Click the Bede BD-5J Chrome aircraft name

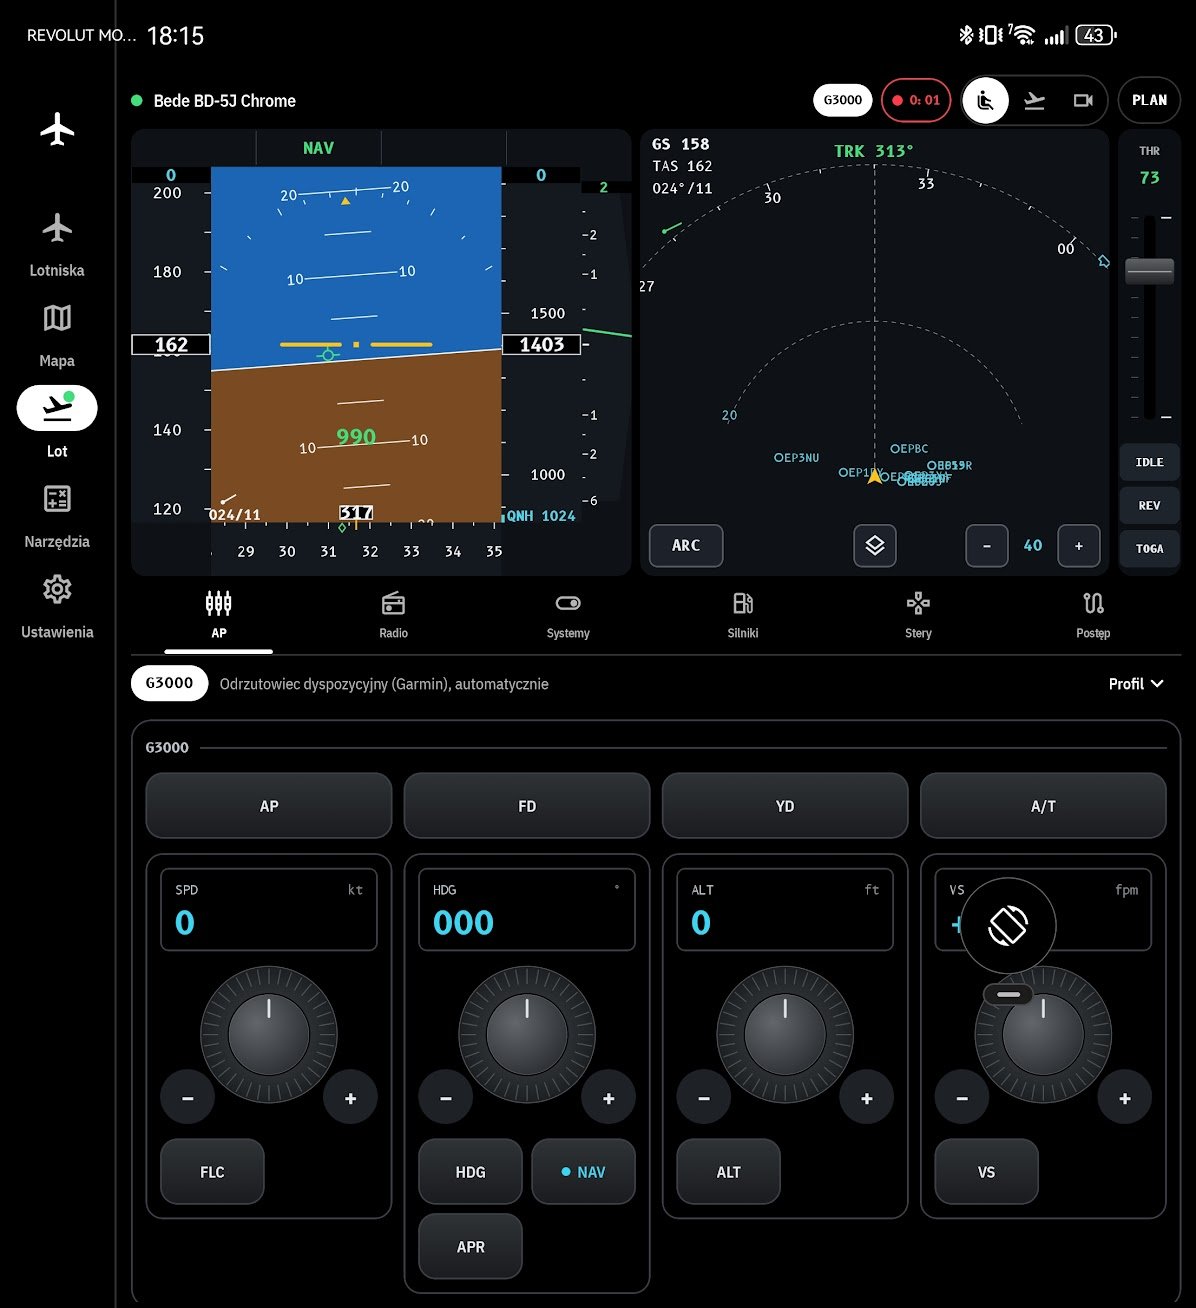pos(224,100)
